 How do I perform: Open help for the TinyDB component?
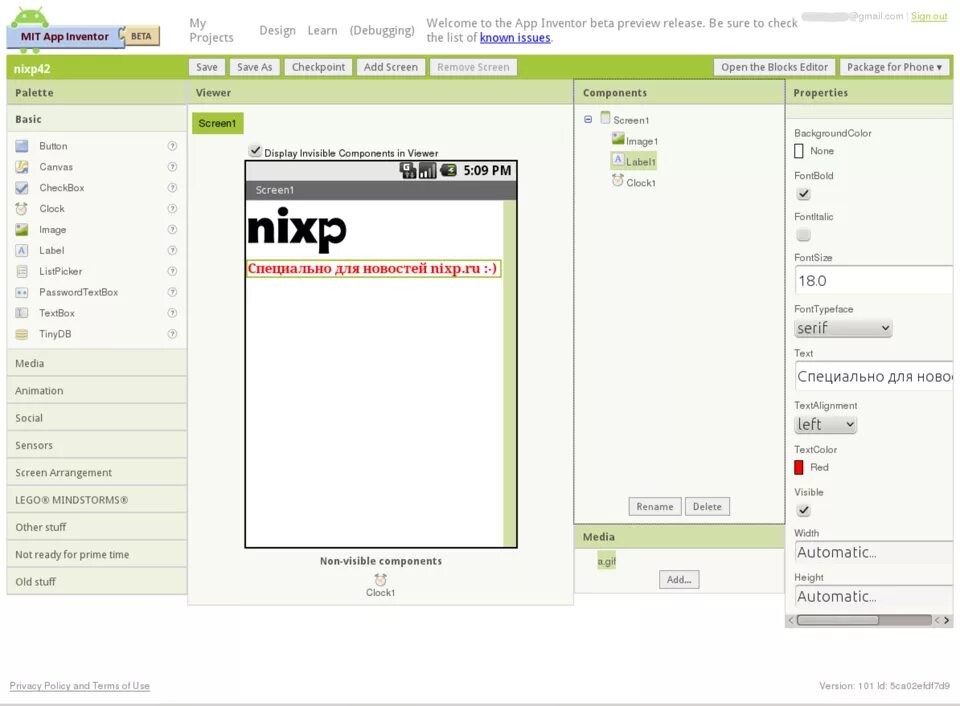[173, 334]
